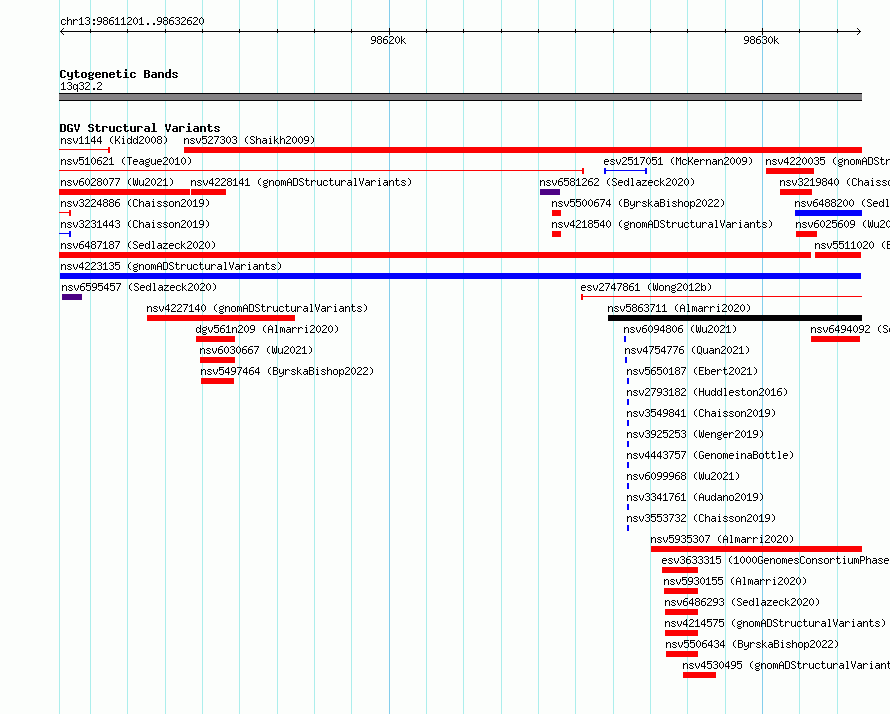
Task: Click nsv6099968 (Wu2021) label
Action: click(683, 476)
